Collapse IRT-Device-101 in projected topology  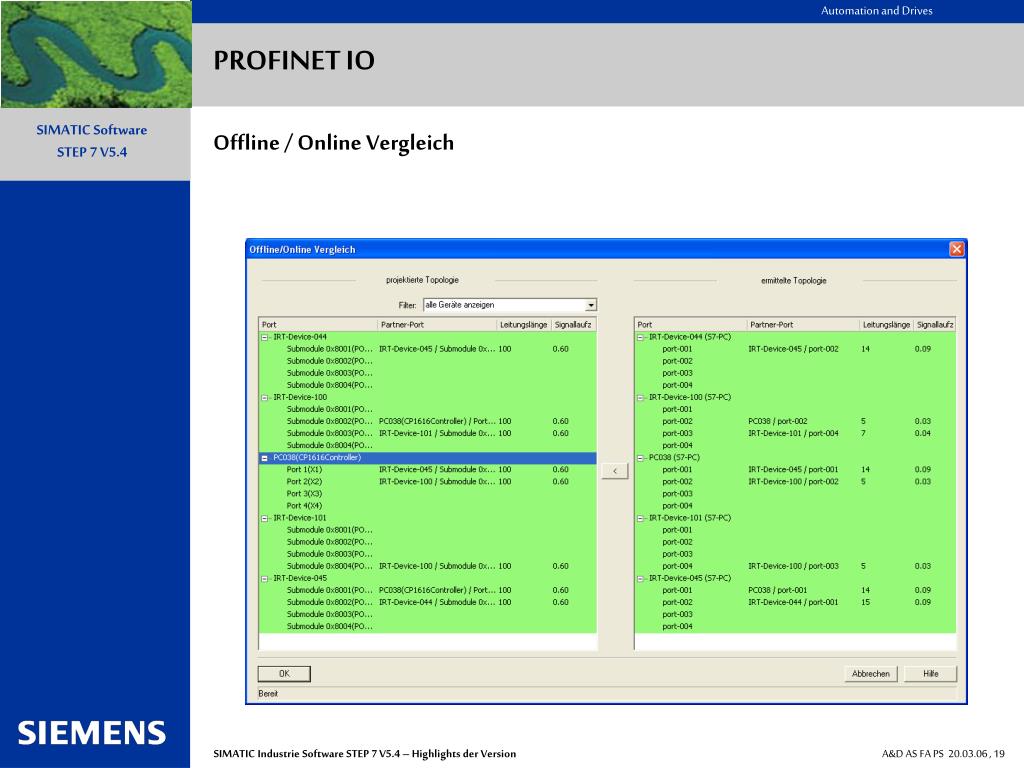[x=264, y=518]
